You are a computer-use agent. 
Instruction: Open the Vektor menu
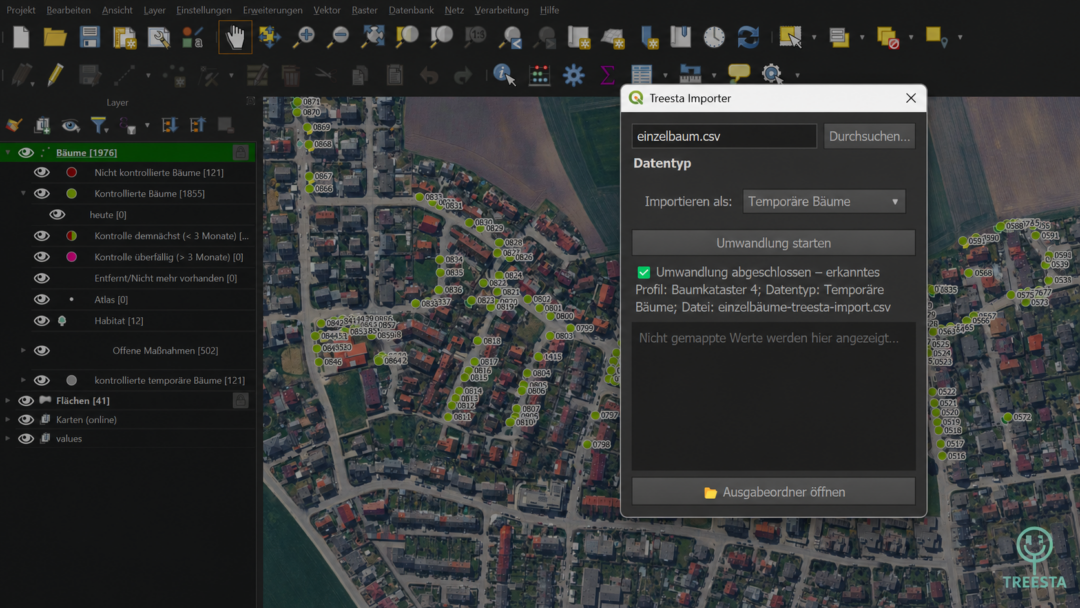click(326, 10)
